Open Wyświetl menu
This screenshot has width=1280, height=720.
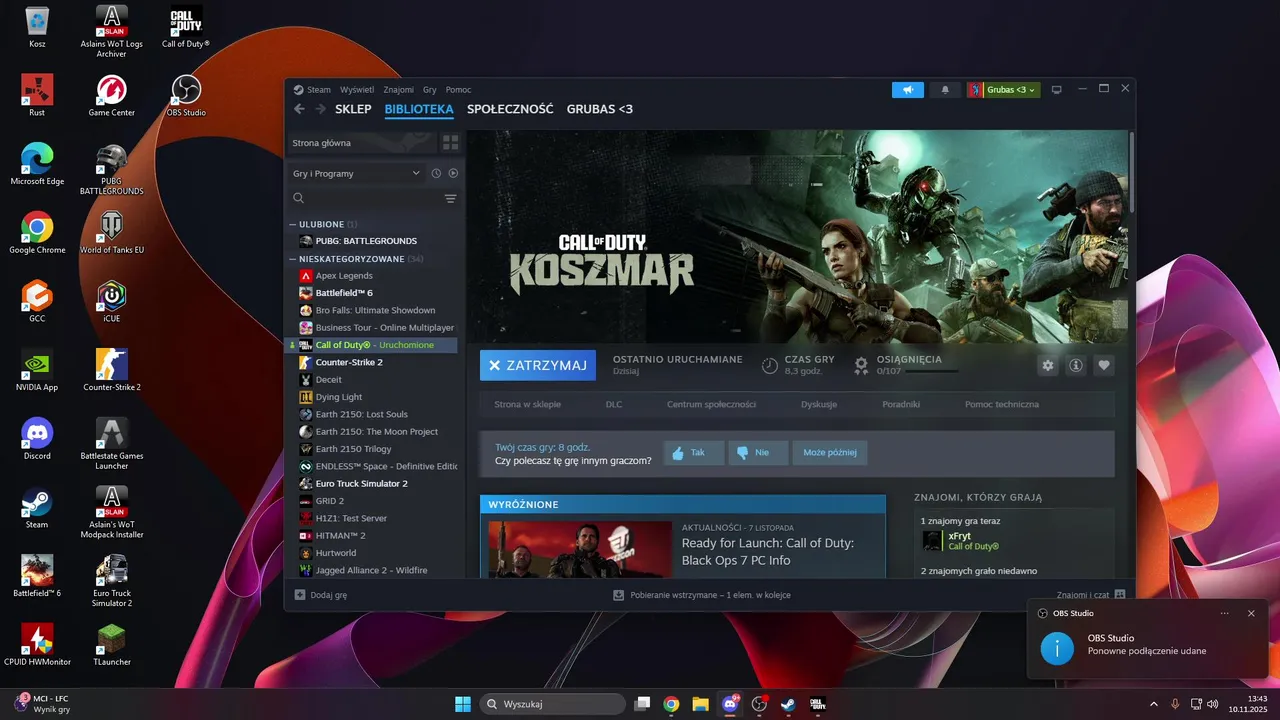(x=357, y=90)
